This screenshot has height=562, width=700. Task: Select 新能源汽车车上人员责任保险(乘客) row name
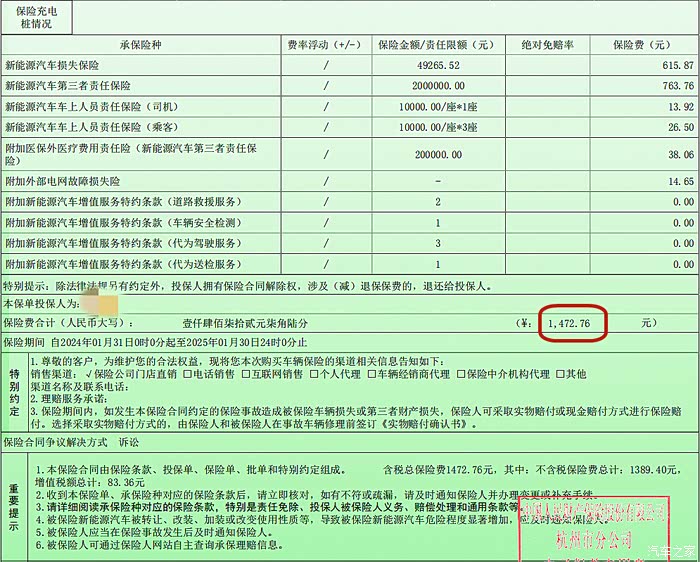tap(92, 127)
